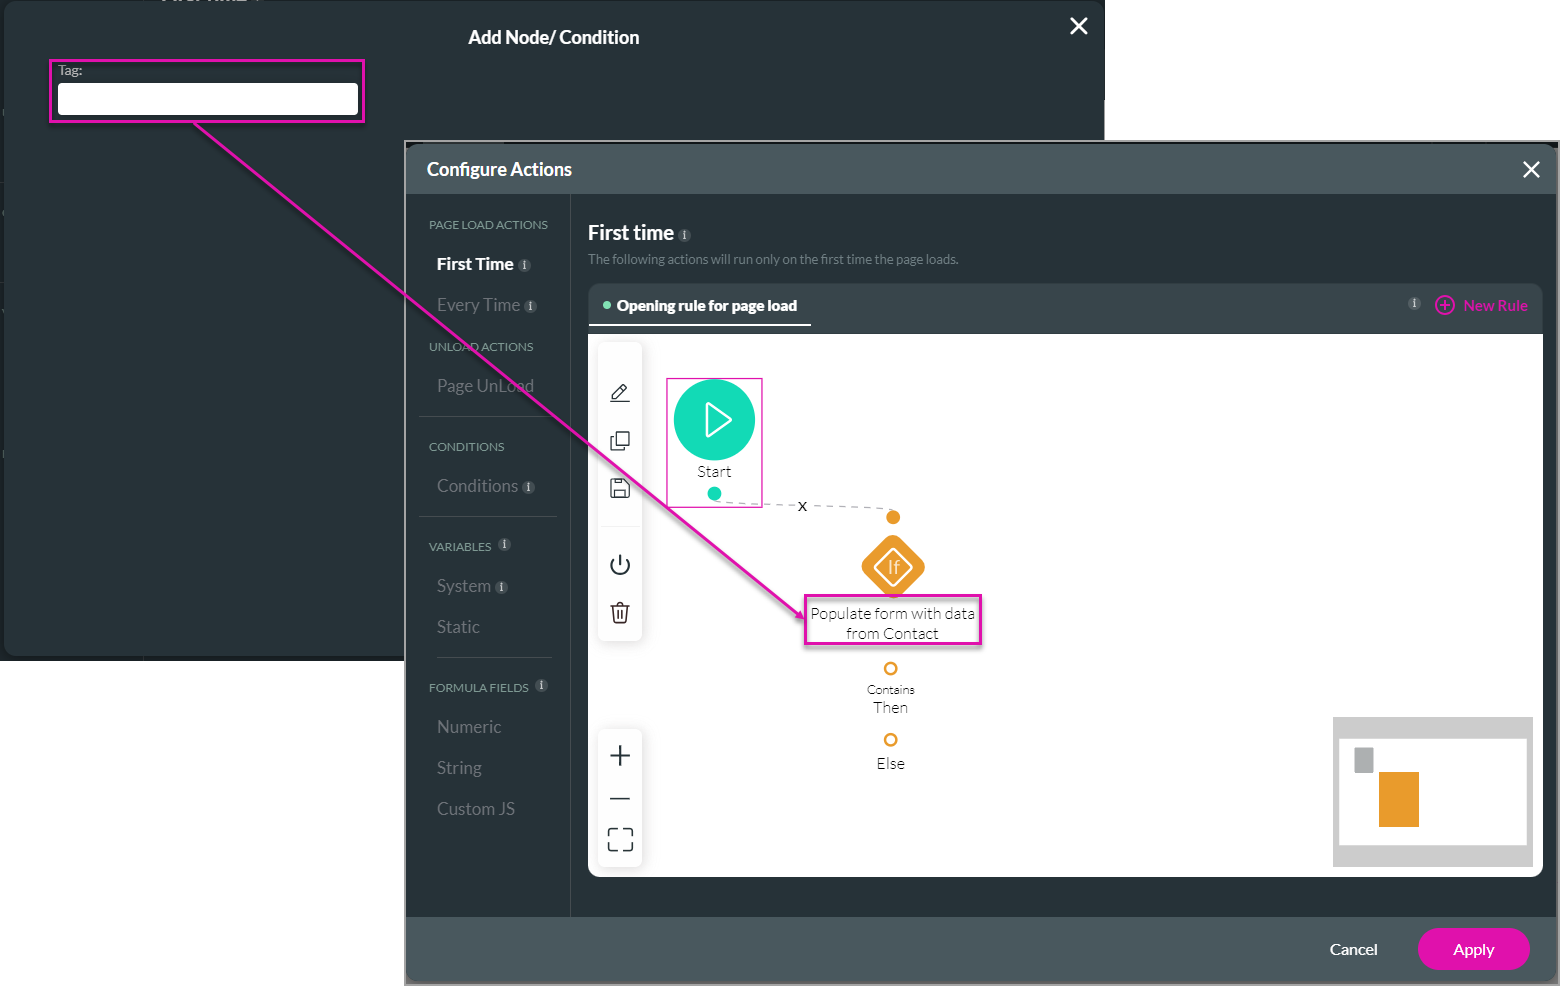1560x986 pixels.
Task: Open the Numeric formula fields
Action: coord(469,727)
